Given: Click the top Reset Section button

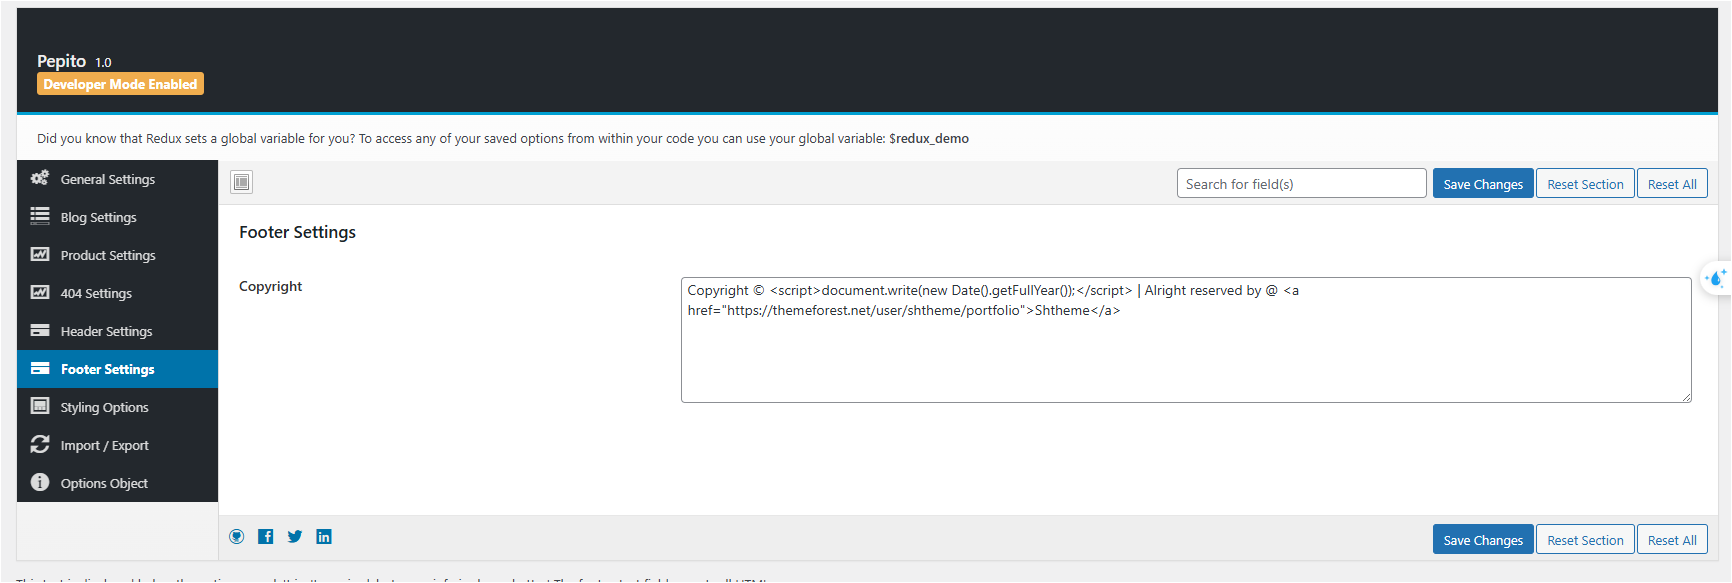Looking at the screenshot, I should [x=1585, y=184].
